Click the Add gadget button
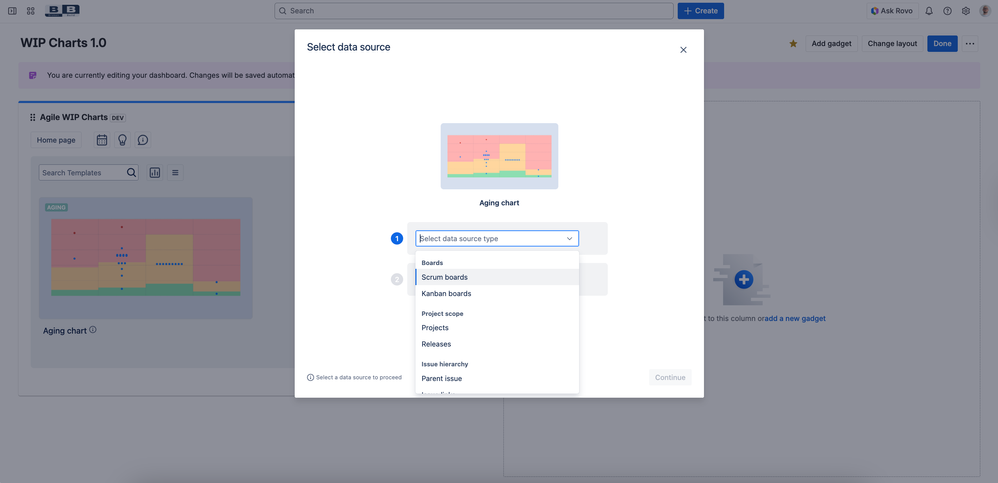 tap(832, 44)
